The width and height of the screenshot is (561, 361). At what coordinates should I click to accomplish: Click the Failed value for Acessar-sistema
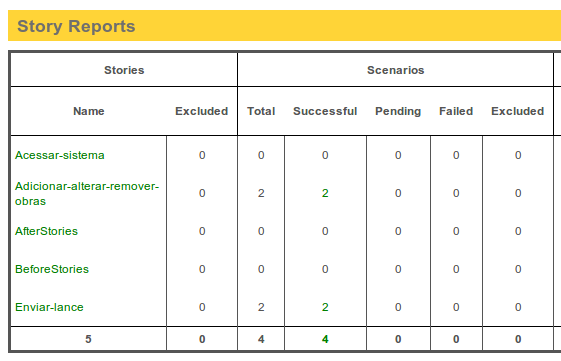[456, 155]
